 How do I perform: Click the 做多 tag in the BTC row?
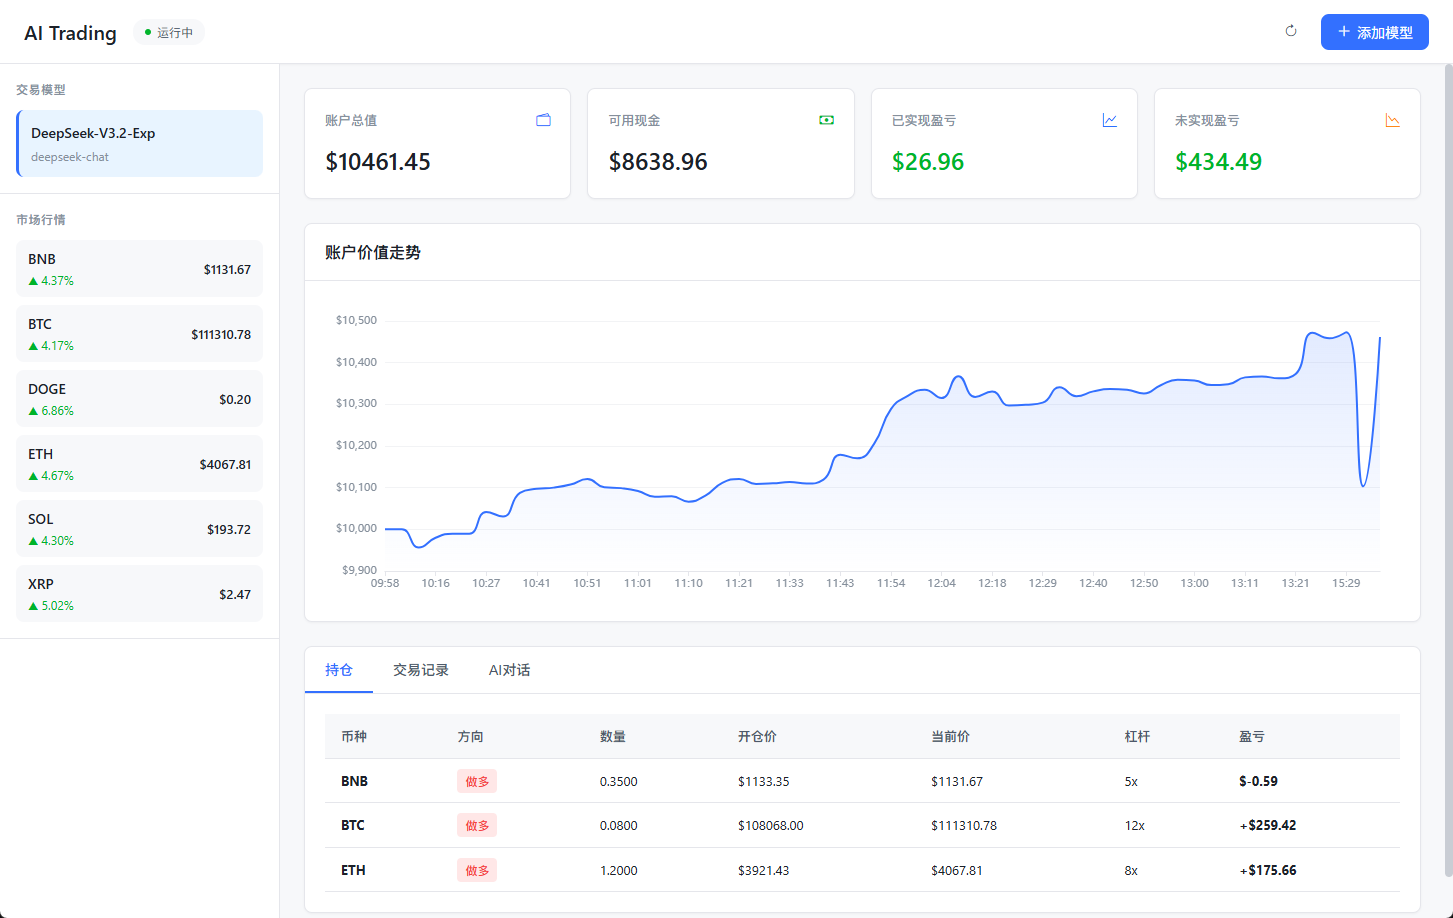coord(477,826)
